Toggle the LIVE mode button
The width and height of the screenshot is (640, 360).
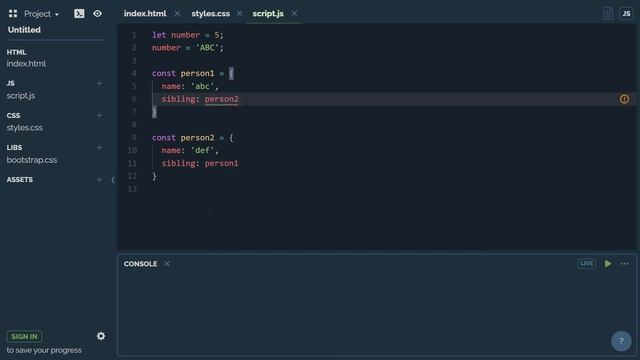click(x=587, y=264)
